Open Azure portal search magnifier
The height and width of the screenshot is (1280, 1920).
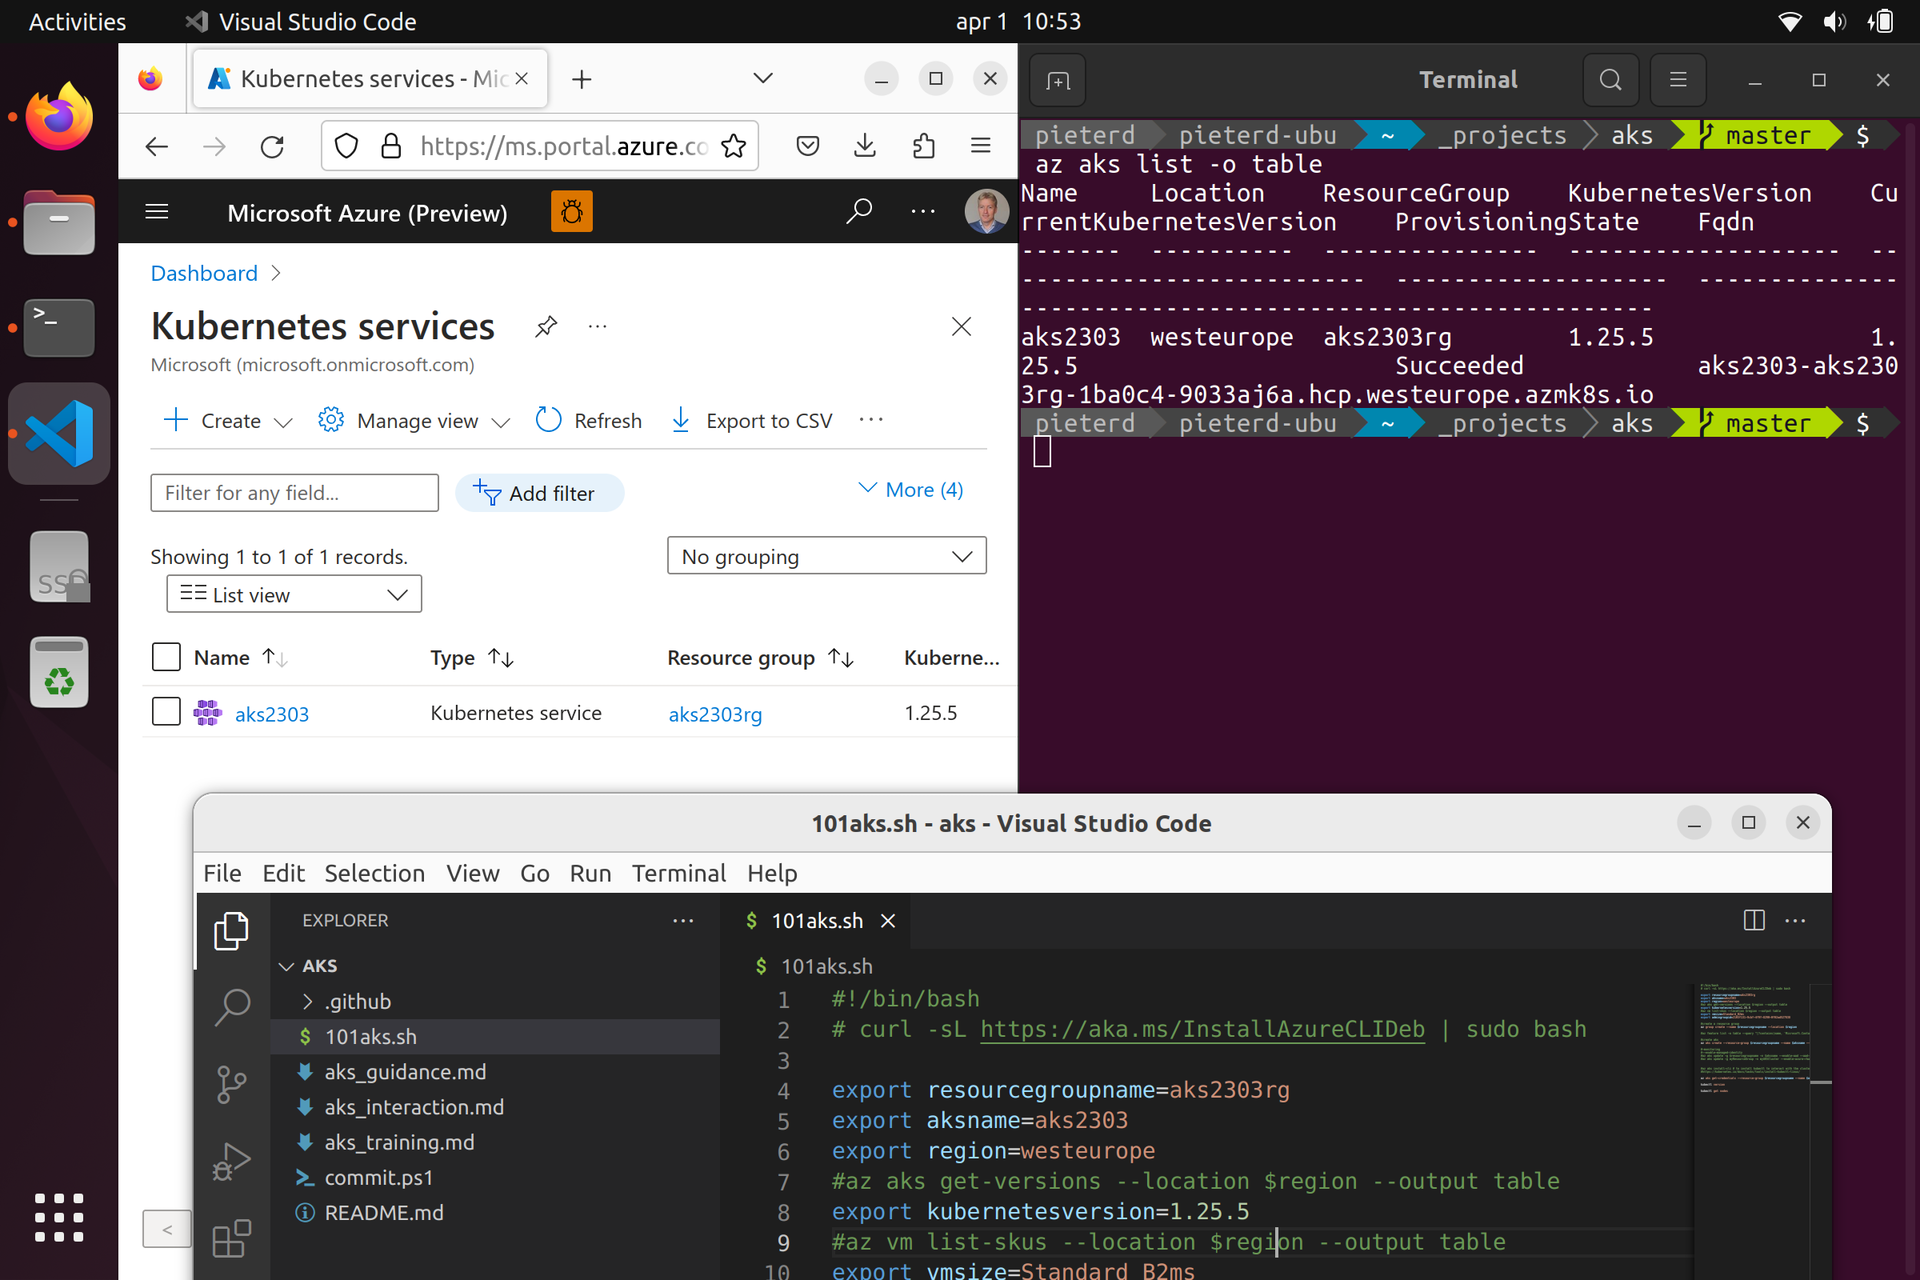(x=859, y=211)
